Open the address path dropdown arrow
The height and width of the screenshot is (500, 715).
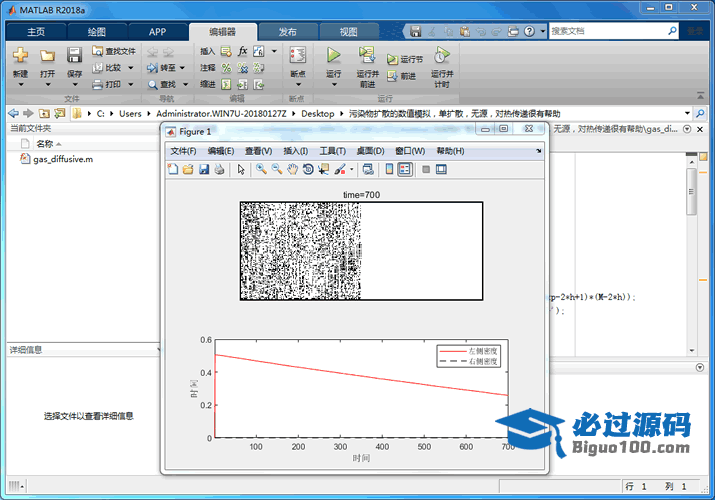[687, 113]
